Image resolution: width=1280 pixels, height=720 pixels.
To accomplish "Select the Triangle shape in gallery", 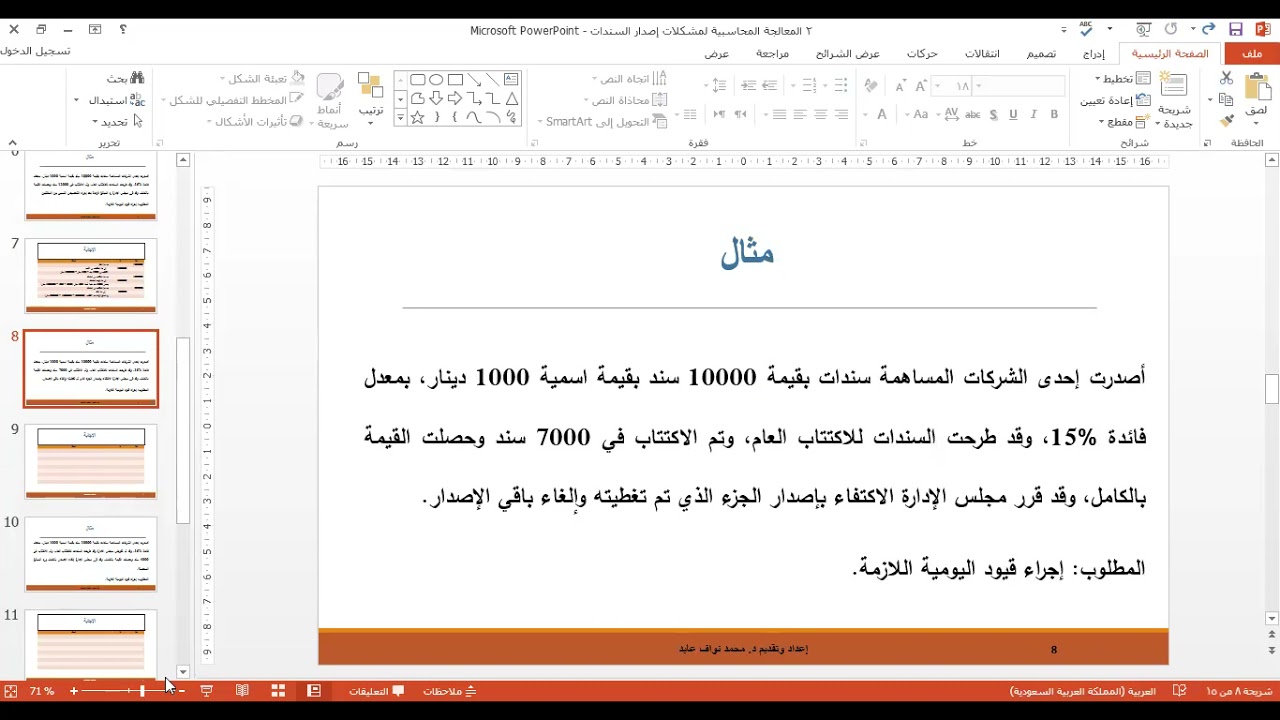I will [511, 98].
